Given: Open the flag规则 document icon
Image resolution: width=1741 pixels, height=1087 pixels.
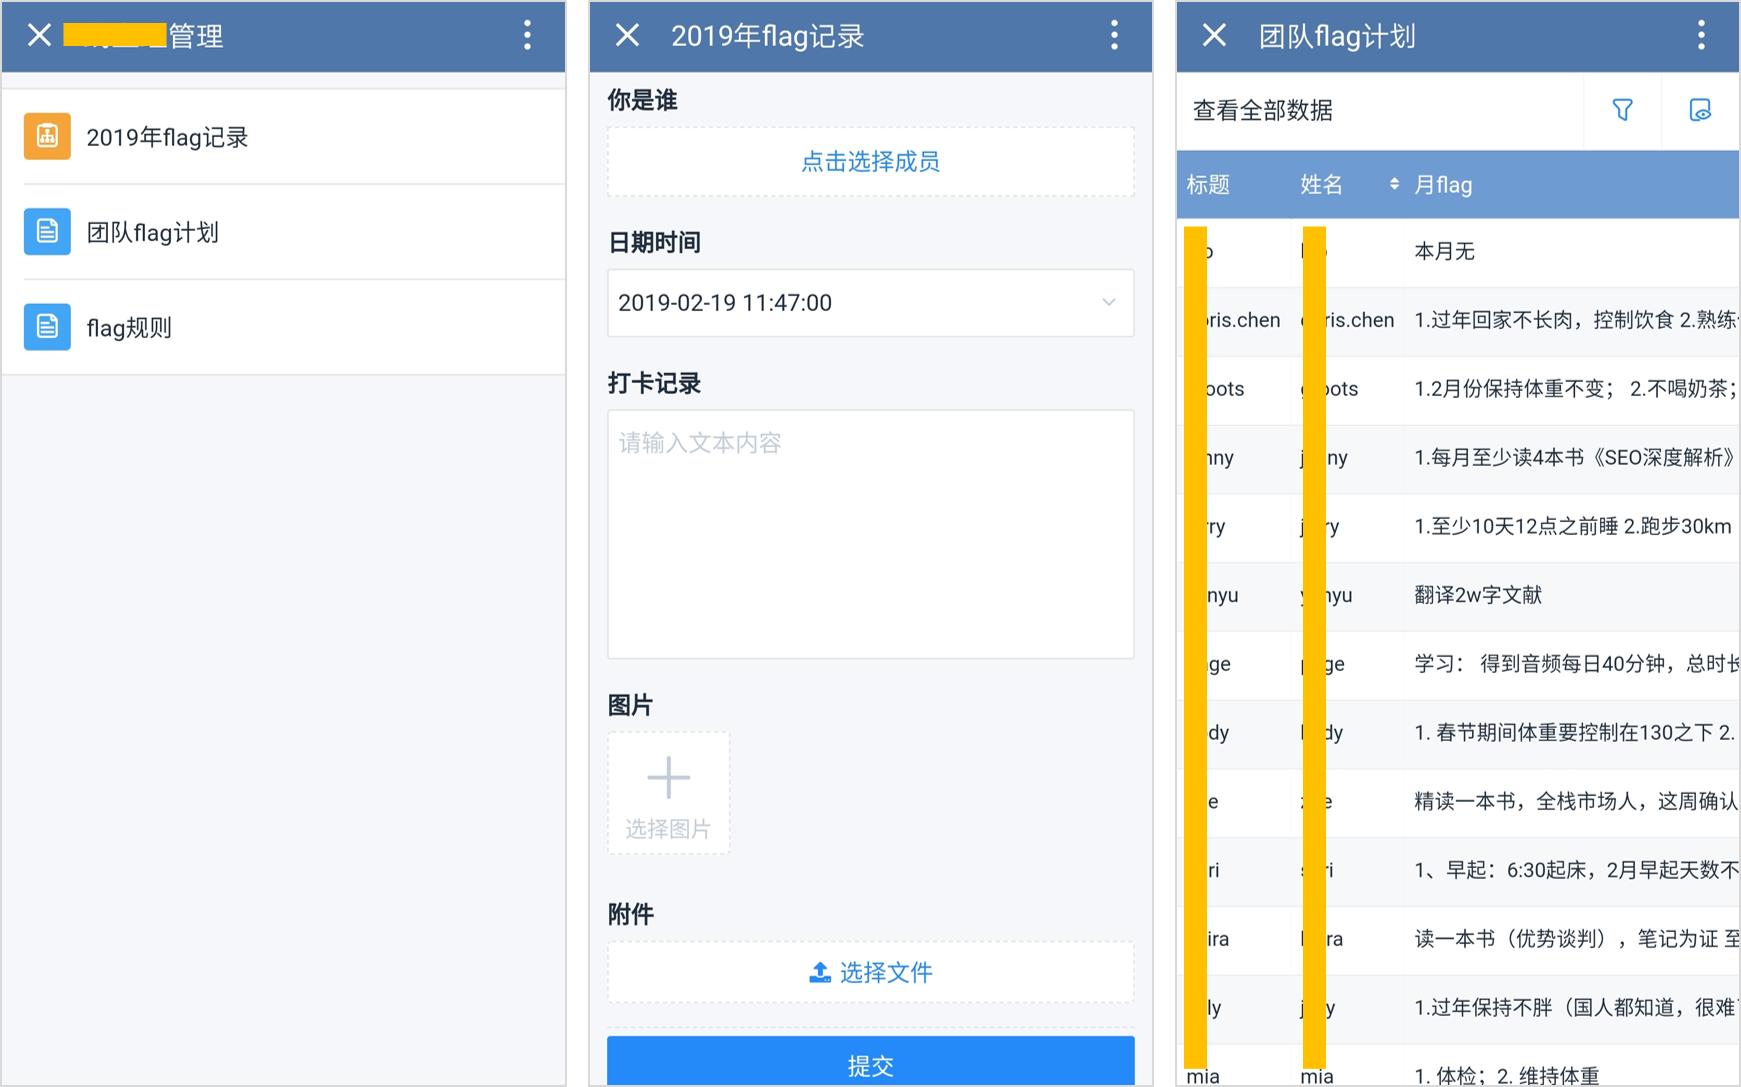Looking at the screenshot, I should pos(46,326).
